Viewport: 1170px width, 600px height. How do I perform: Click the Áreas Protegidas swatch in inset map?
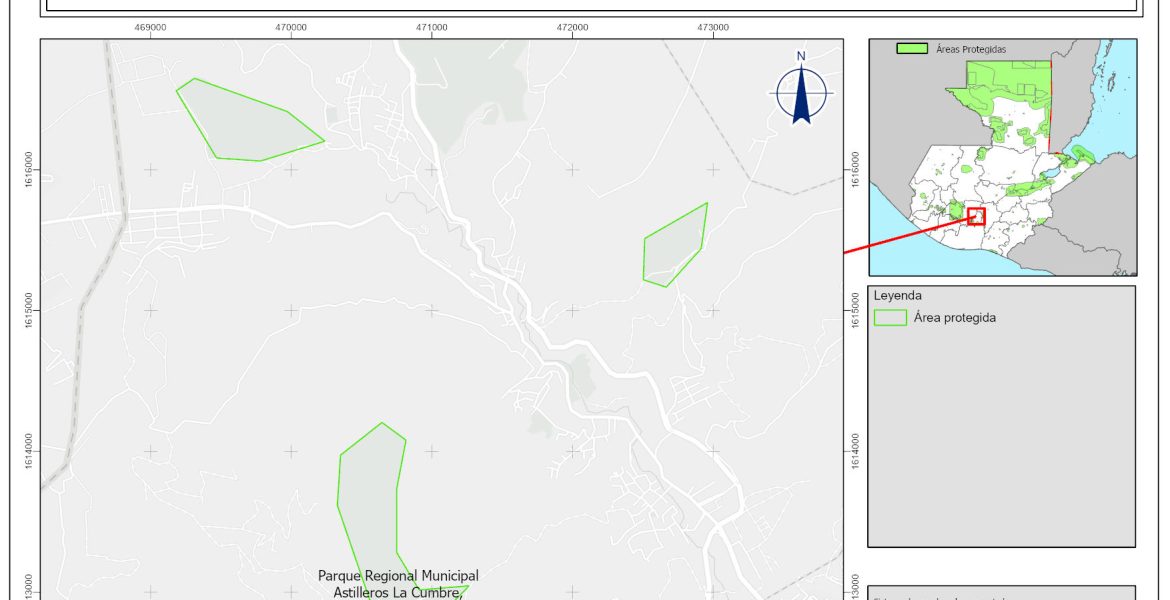(911, 48)
